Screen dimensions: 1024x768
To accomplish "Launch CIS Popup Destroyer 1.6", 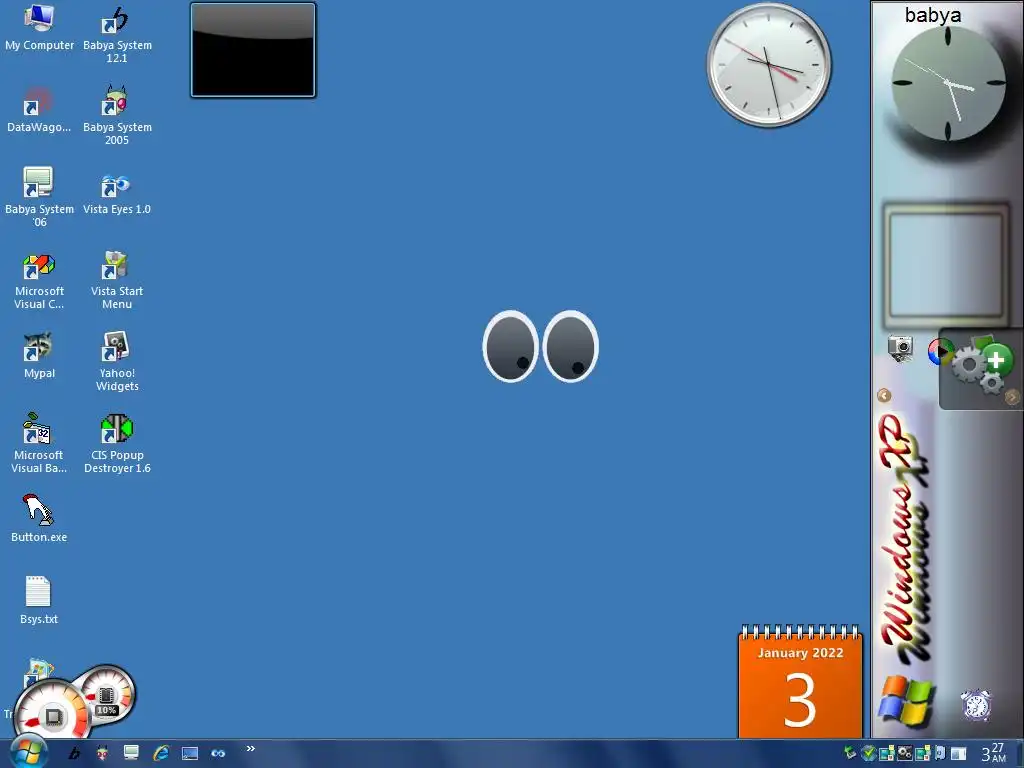I will (x=117, y=443).
